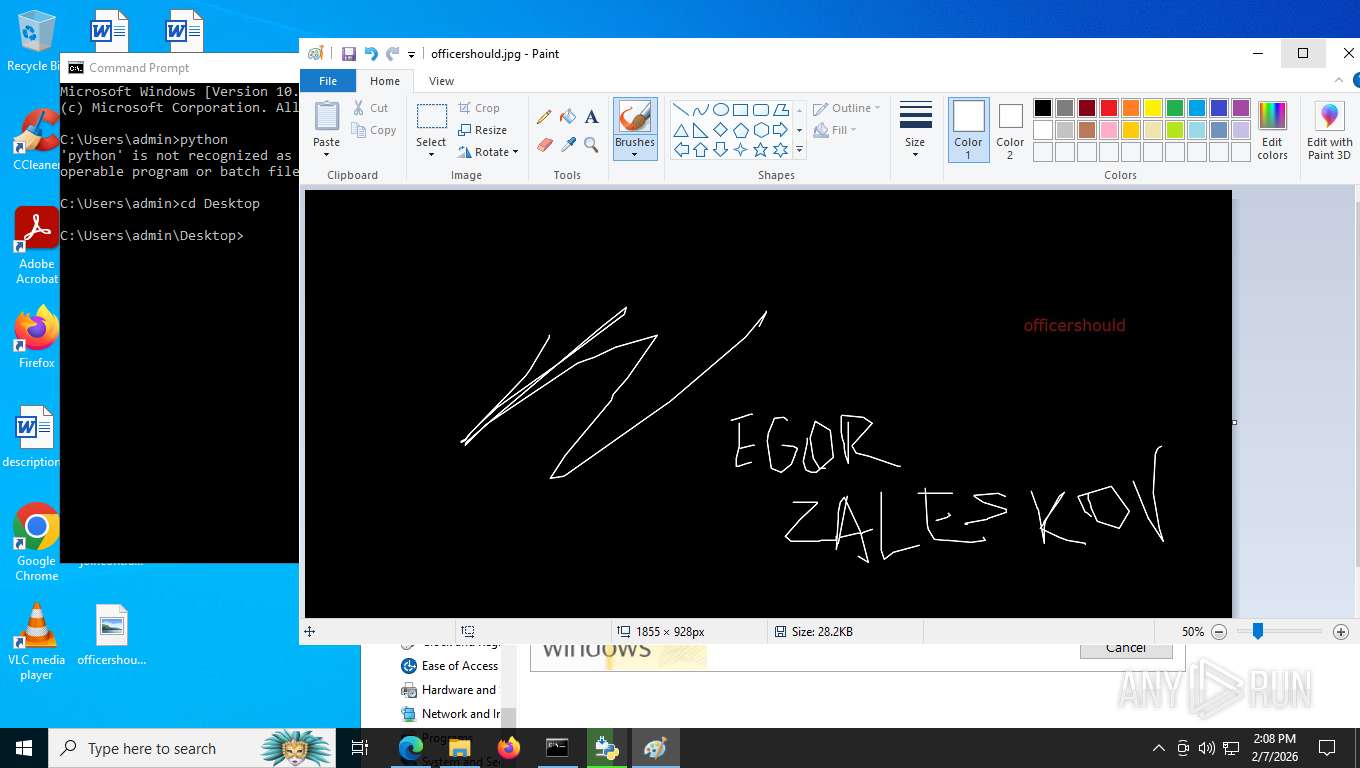This screenshot has height=768, width=1360.
Task: Click the Brushes tool icon
Action: [x=635, y=118]
